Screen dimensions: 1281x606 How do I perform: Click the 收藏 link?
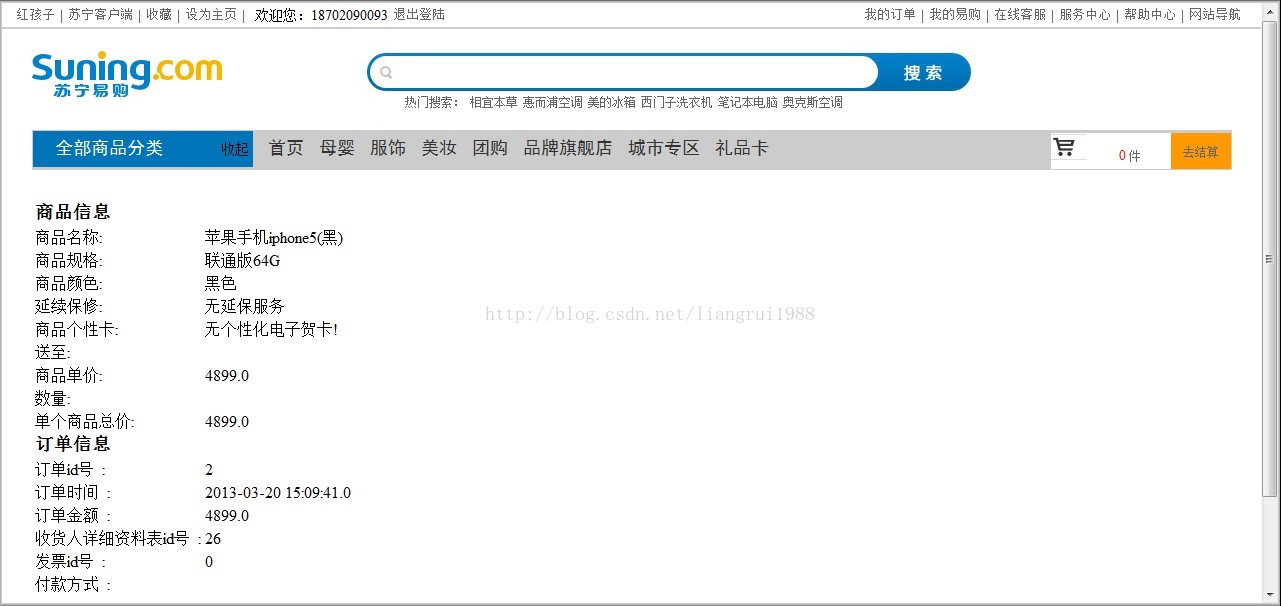tap(159, 15)
